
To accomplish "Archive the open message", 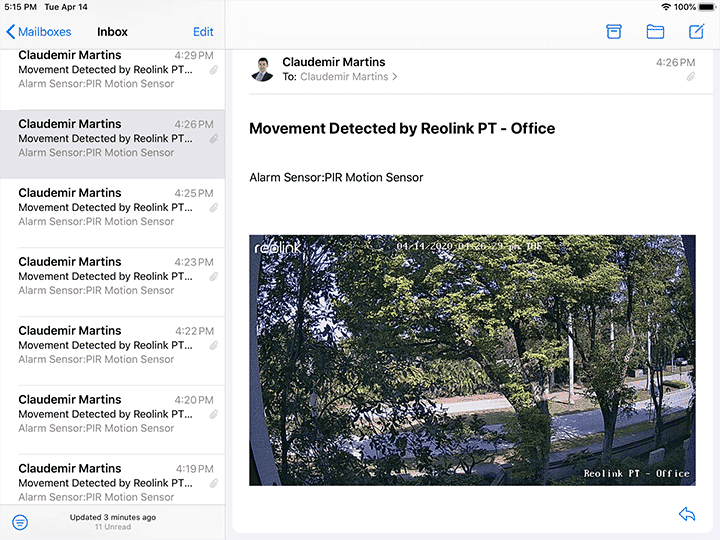I will click(614, 32).
